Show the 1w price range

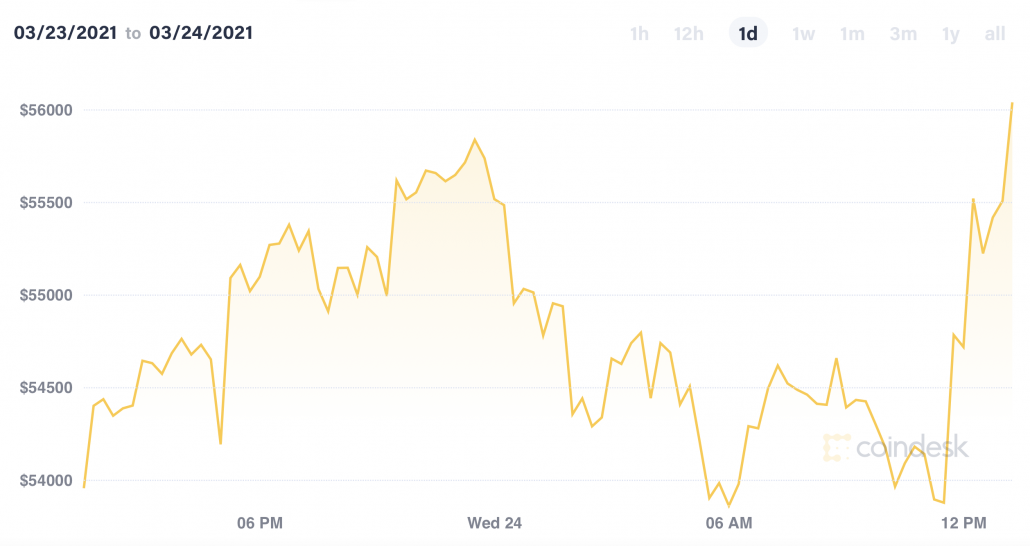point(803,34)
